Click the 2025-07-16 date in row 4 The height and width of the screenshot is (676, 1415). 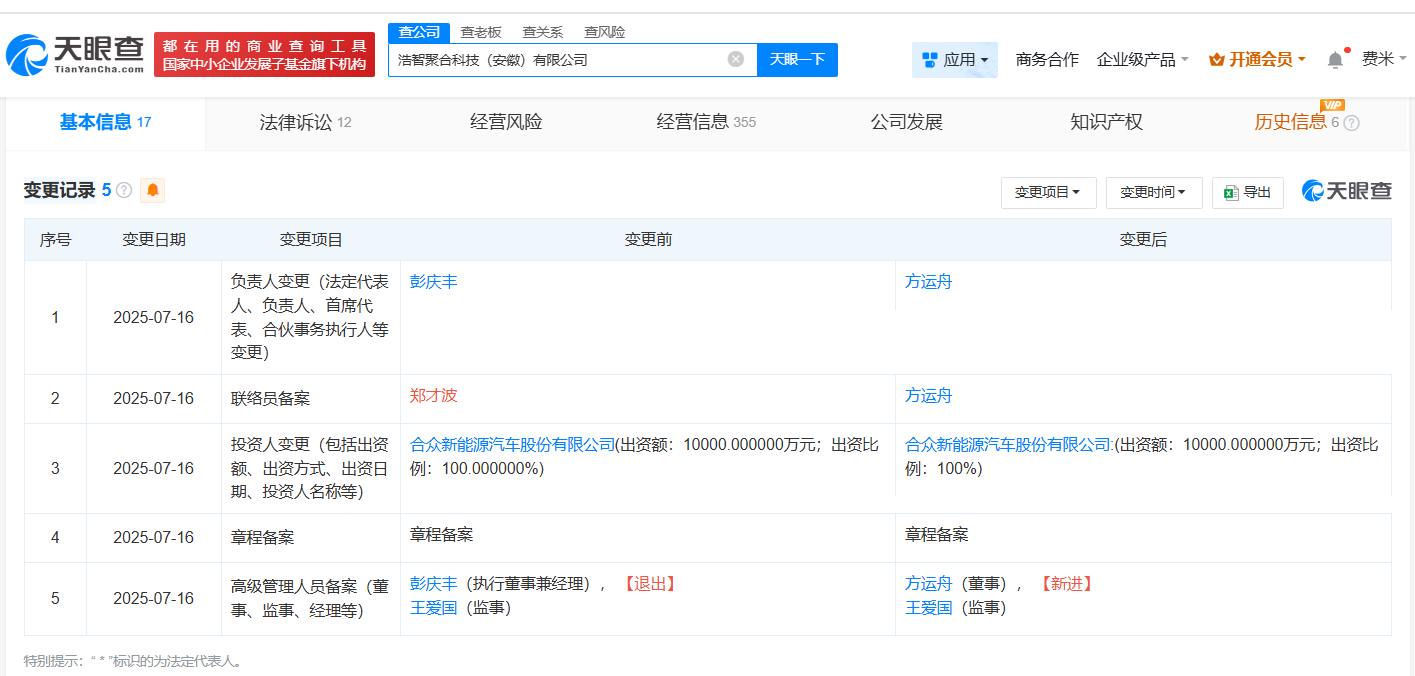(154, 538)
